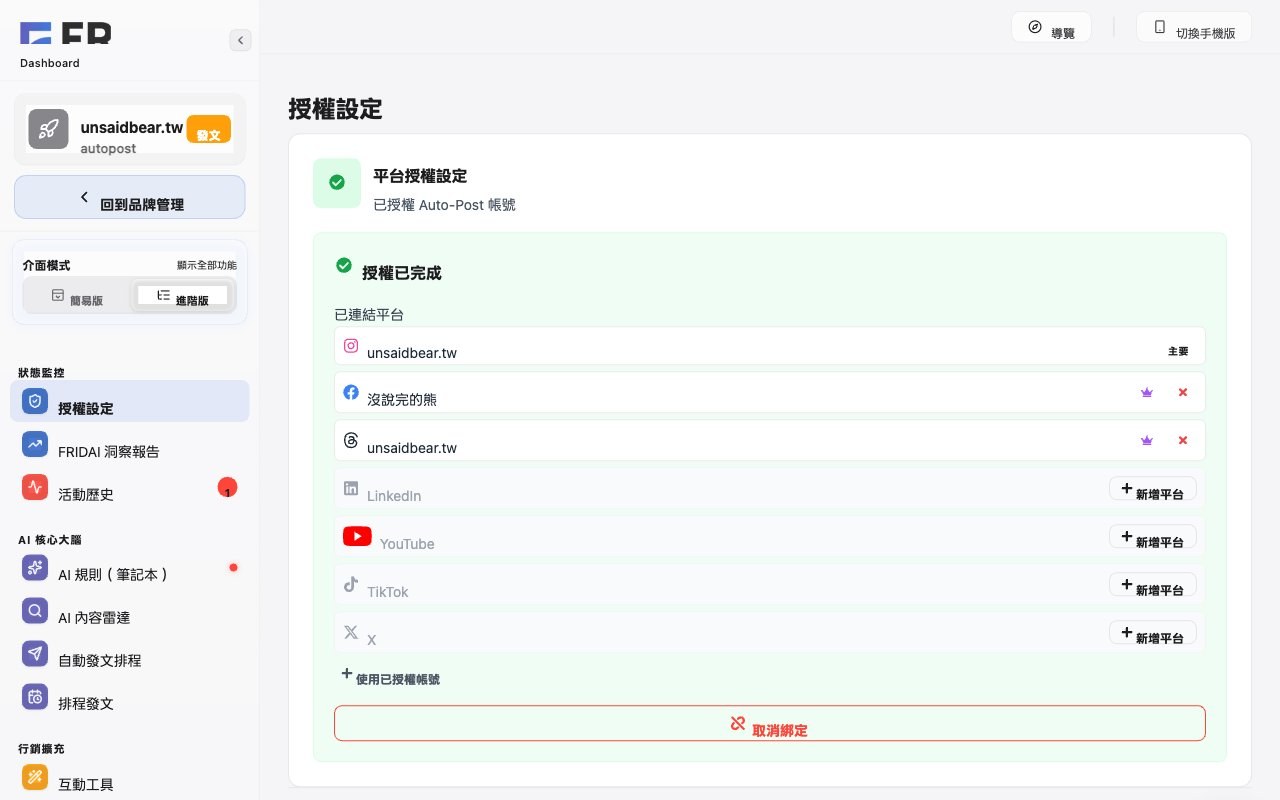Click the YouTube platform icon
1280x800 pixels.
(357, 536)
